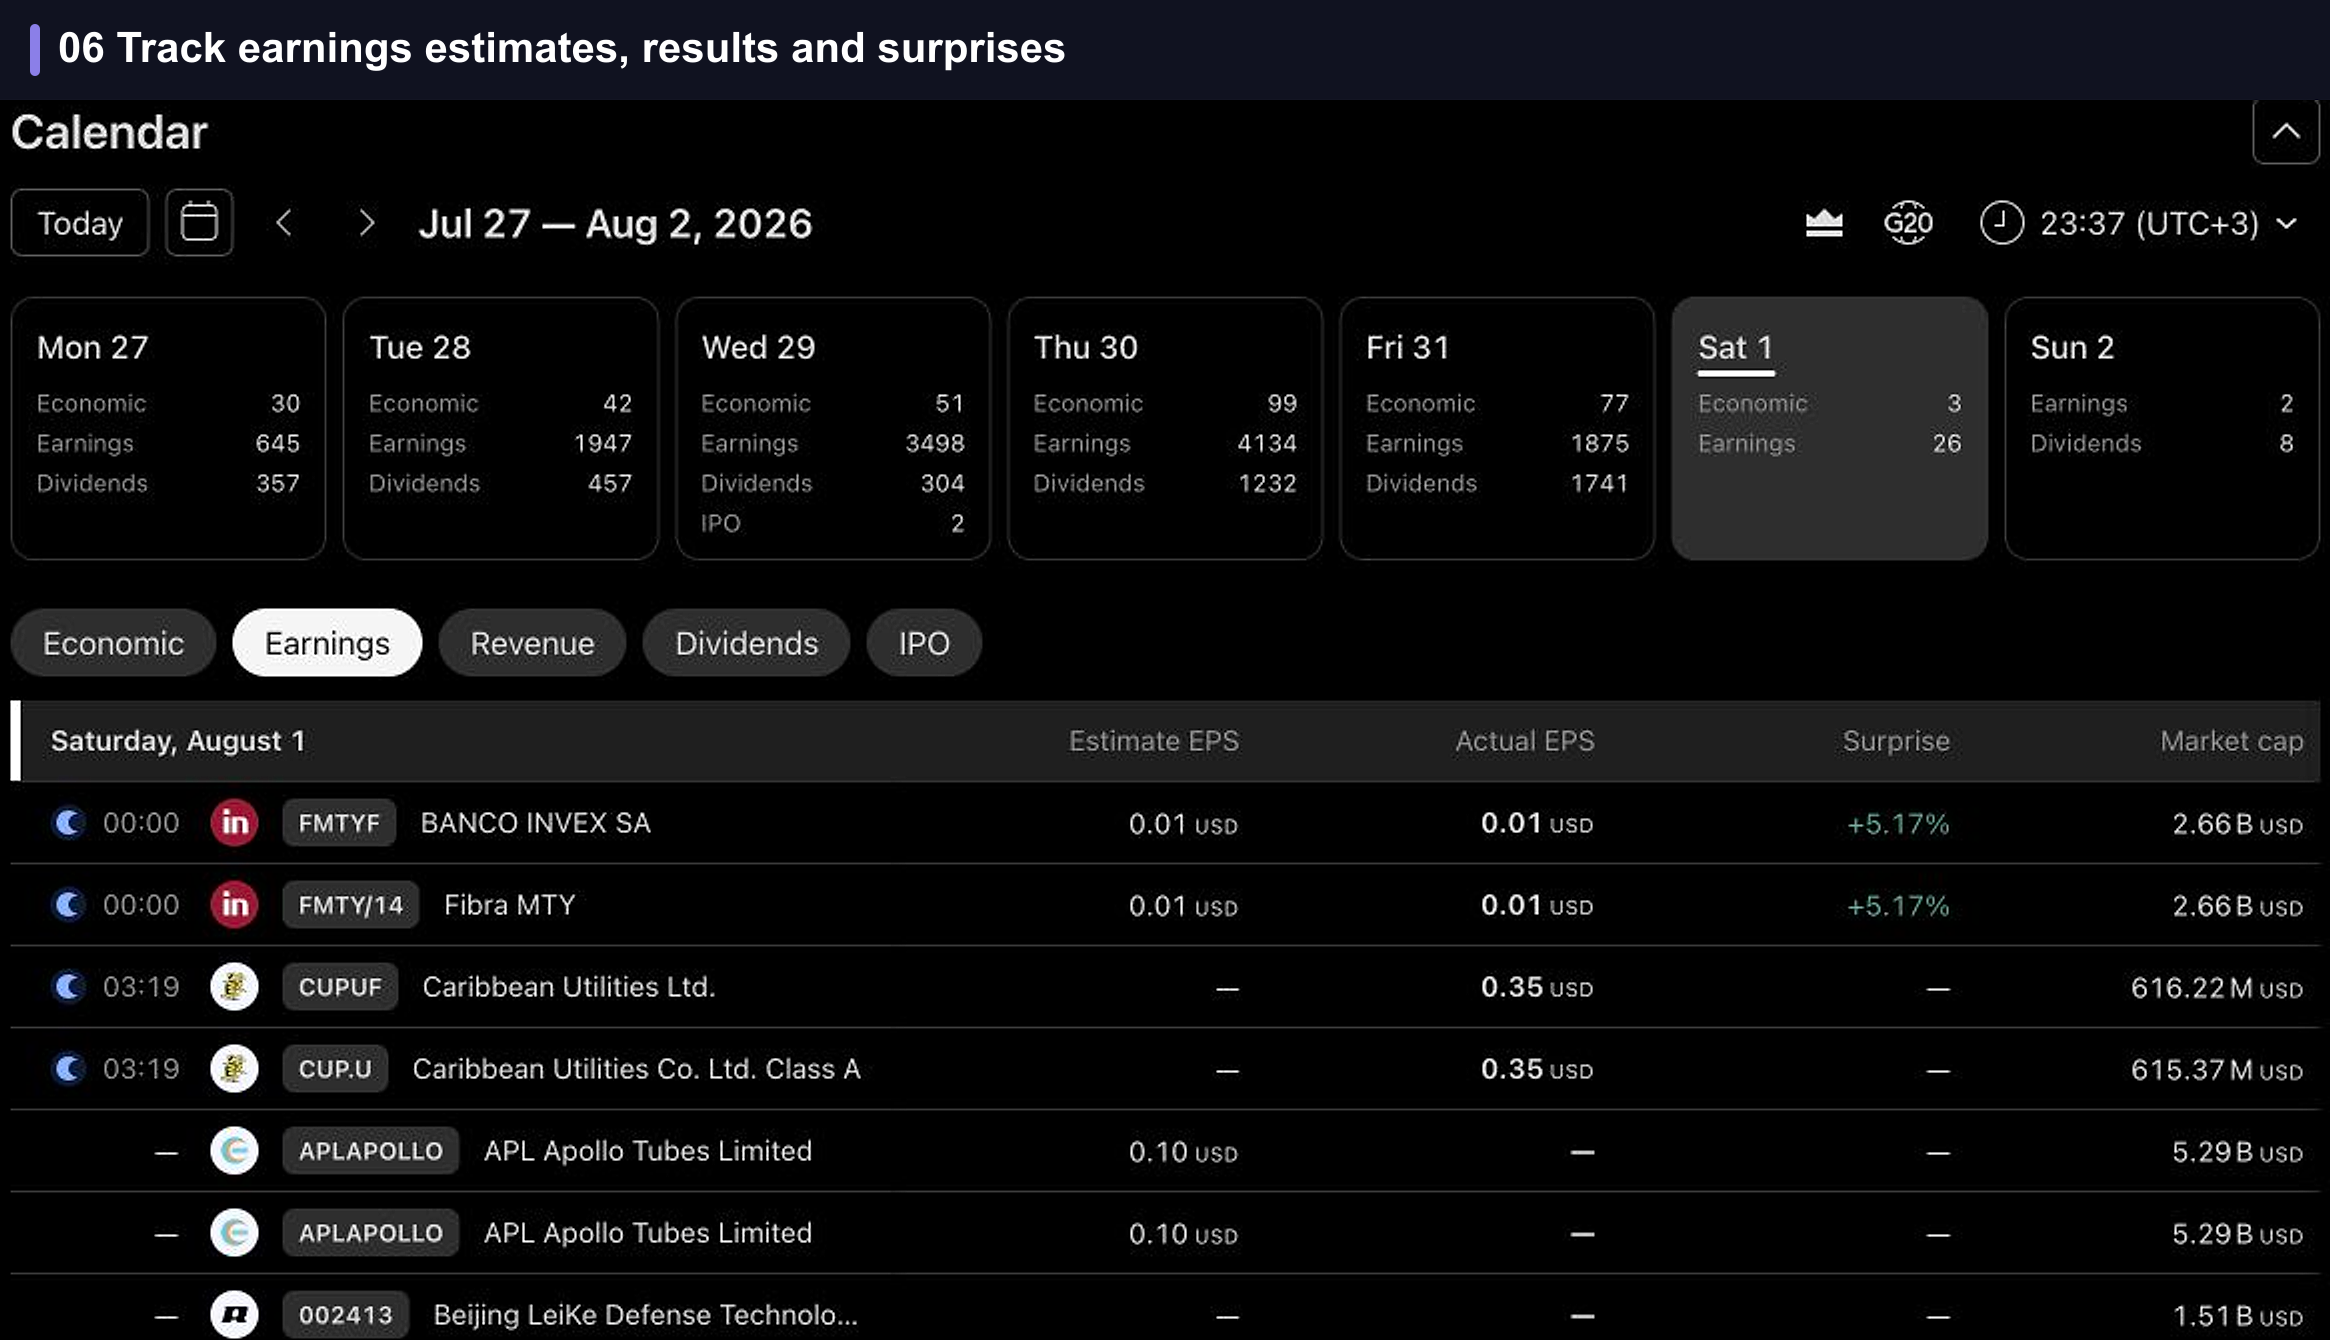
Task: Select the Tue 28 day card
Action: [x=500, y=428]
